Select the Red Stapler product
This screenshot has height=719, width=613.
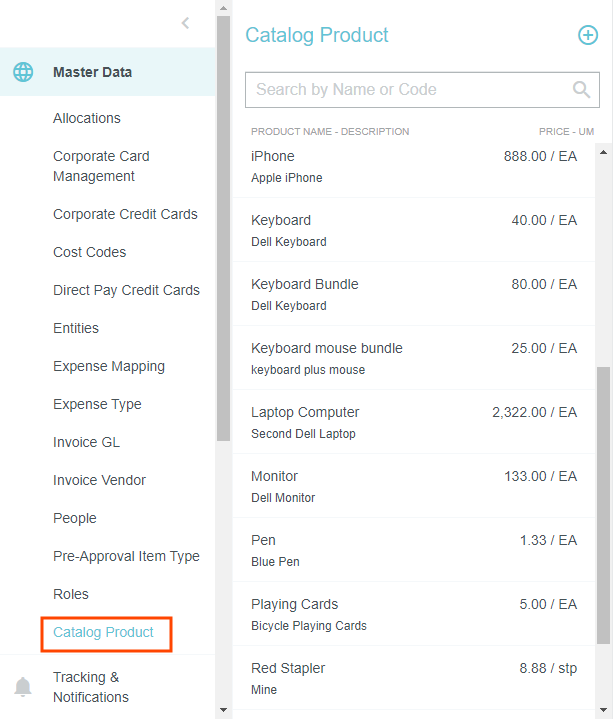414,678
